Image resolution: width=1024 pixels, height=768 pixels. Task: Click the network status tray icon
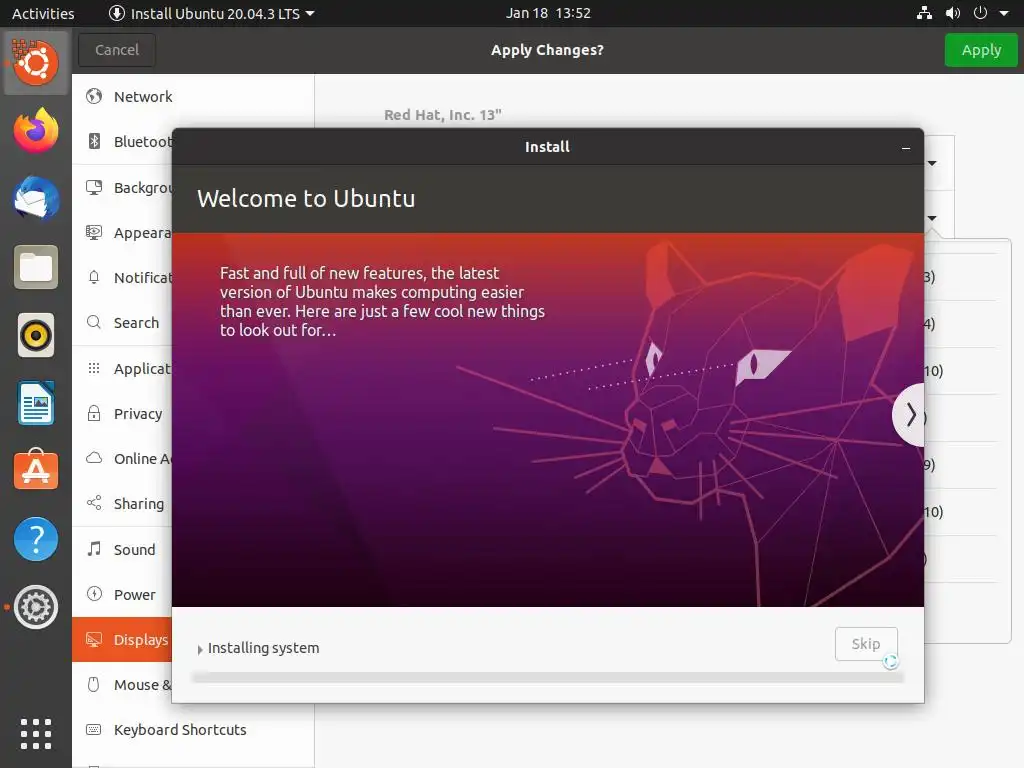924,13
